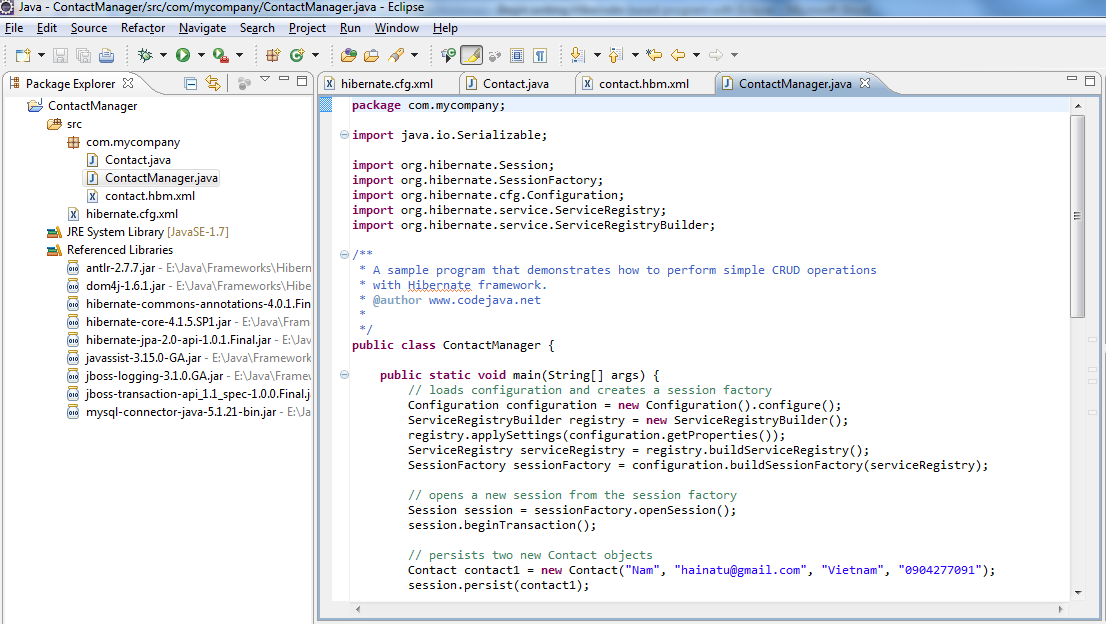Open the Project menu
This screenshot has width=1106, height=624.
point(307,28)
